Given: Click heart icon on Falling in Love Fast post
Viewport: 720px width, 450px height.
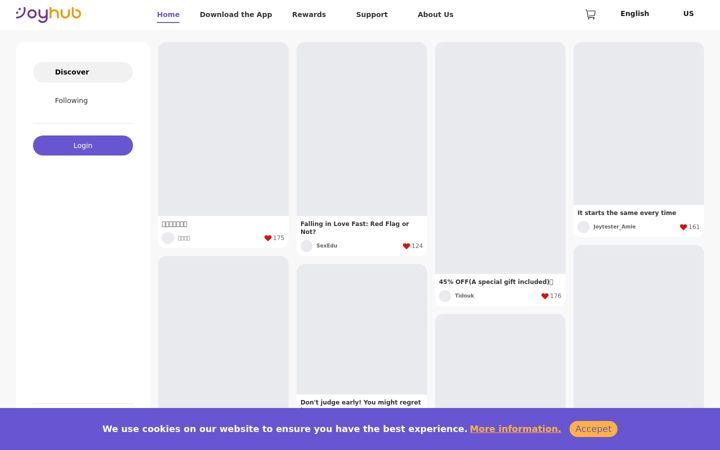Looking at the screenshot, I should pos(406,246).
